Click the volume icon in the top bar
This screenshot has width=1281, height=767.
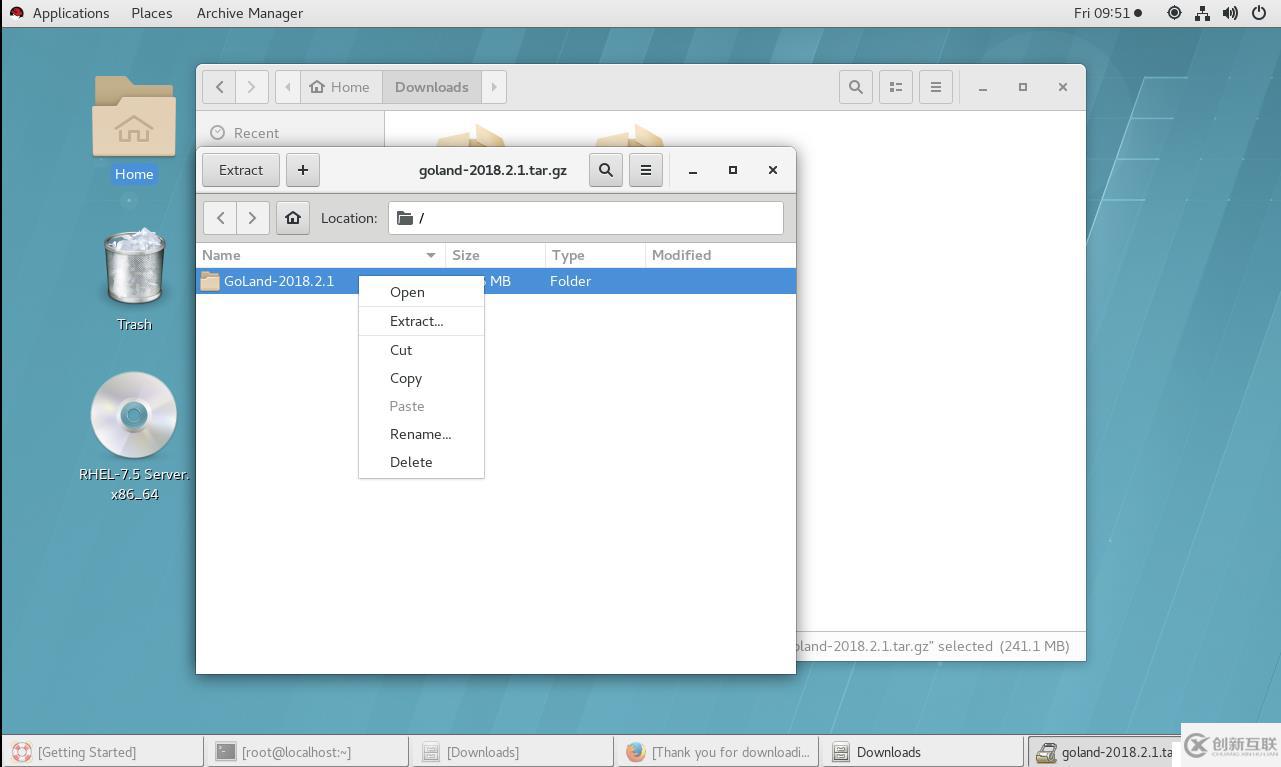(1230, 13)
